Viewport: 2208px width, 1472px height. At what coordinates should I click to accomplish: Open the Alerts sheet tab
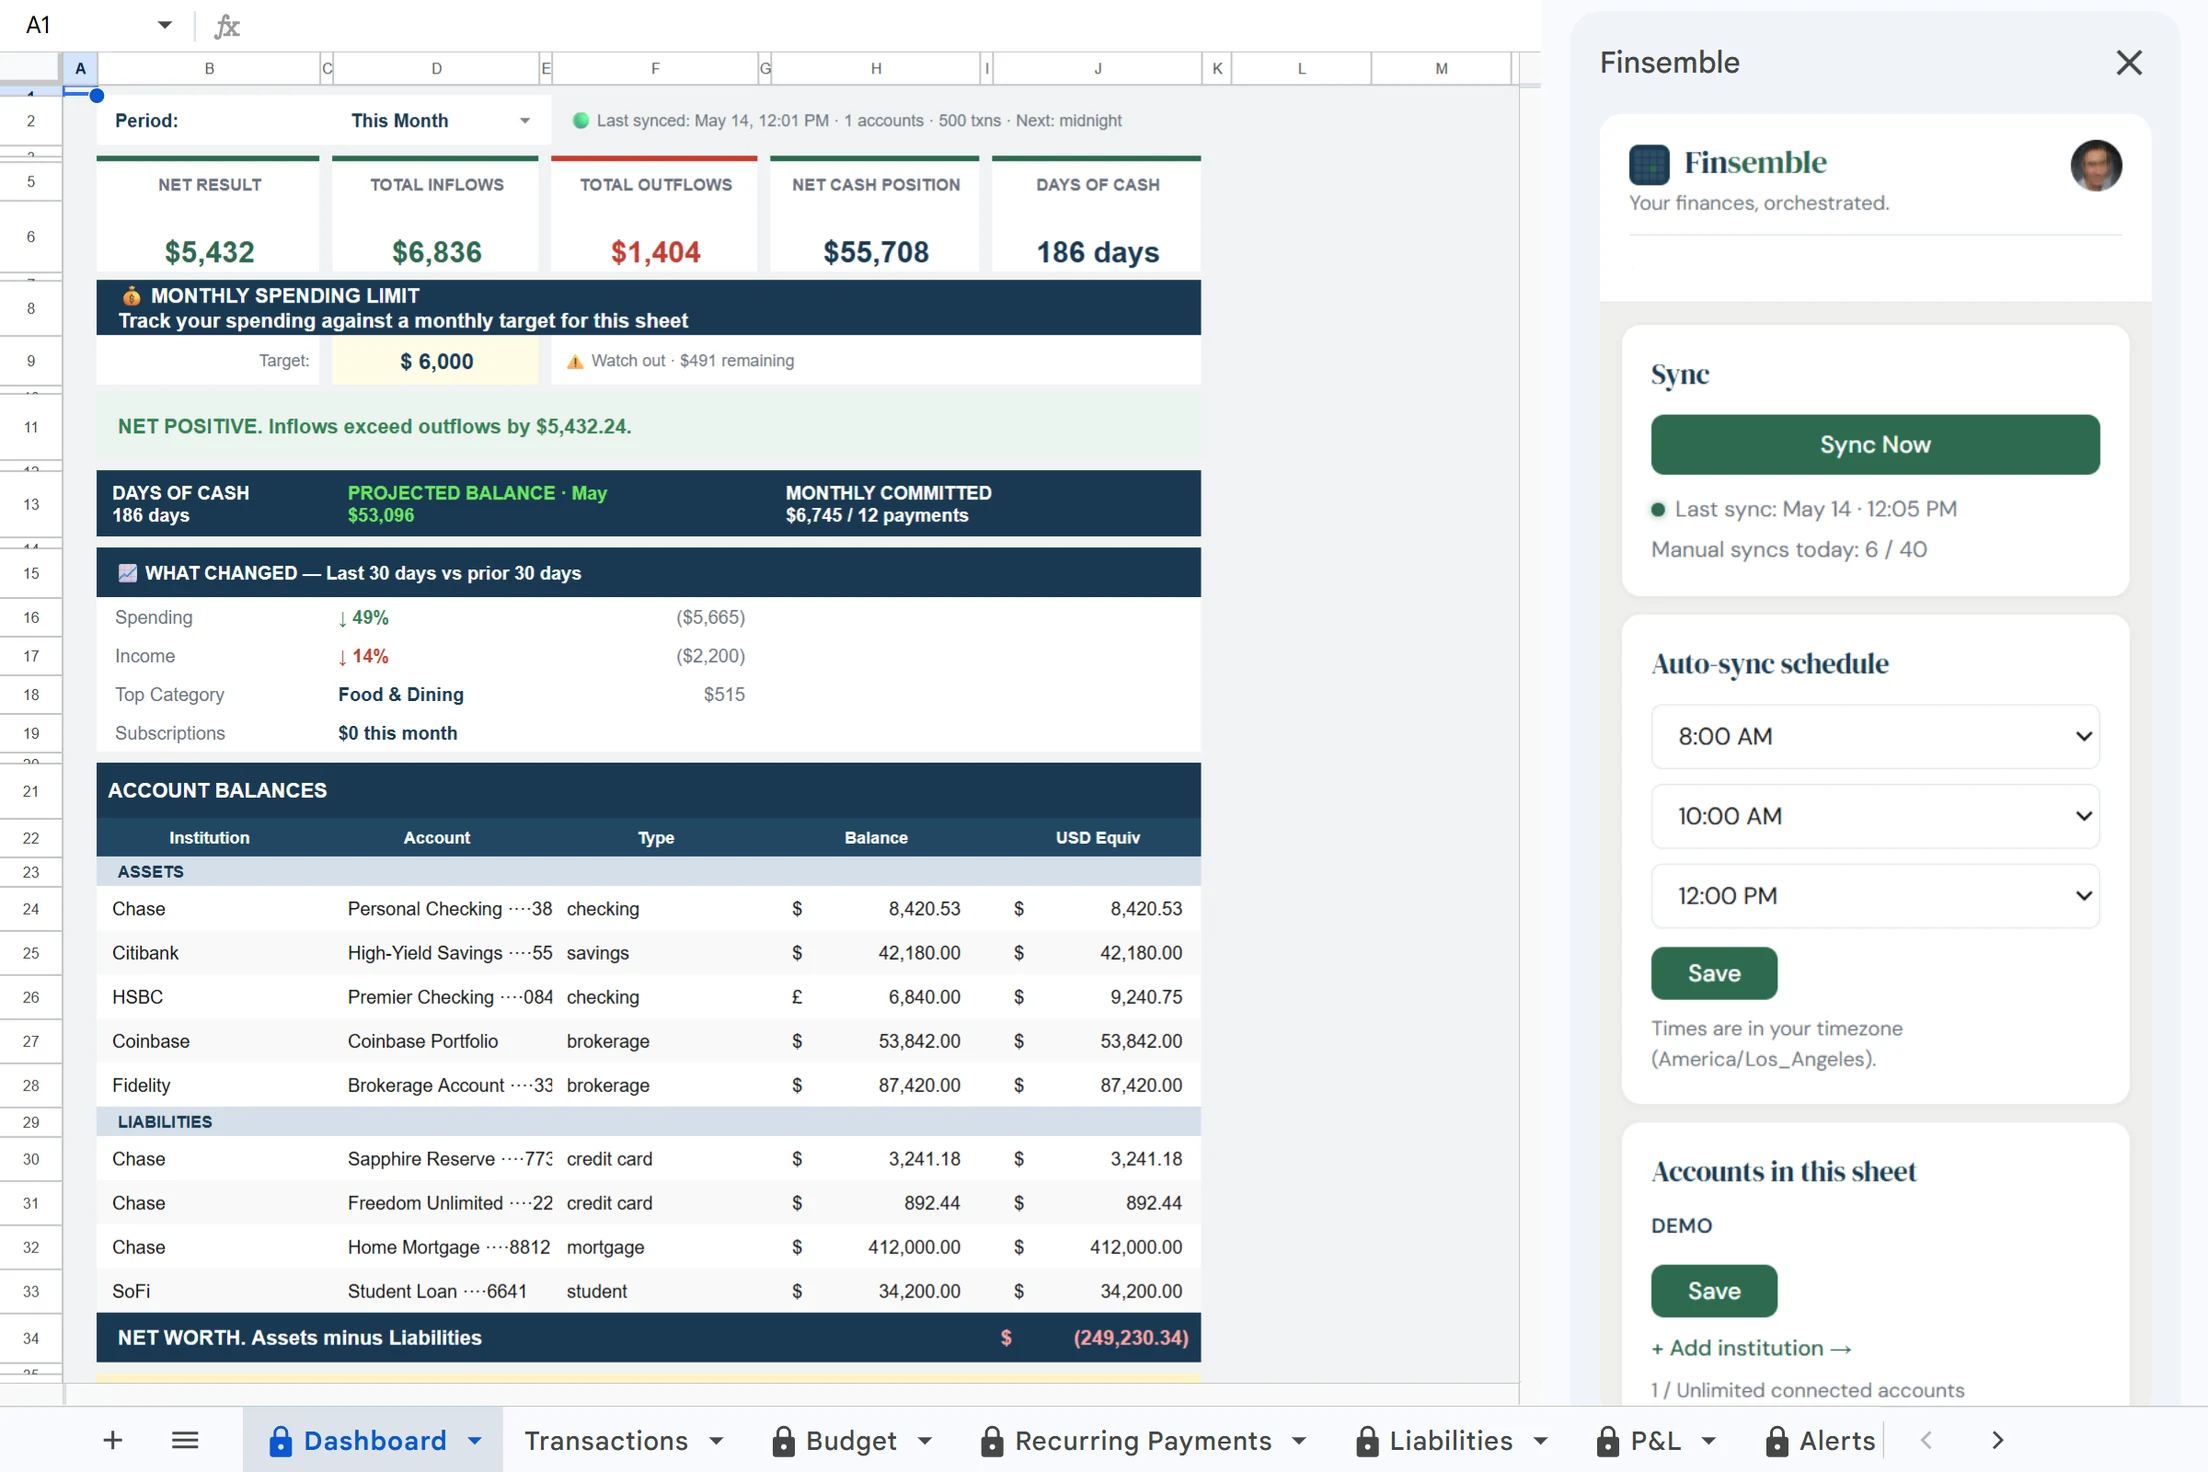tap(1837, 1440)
